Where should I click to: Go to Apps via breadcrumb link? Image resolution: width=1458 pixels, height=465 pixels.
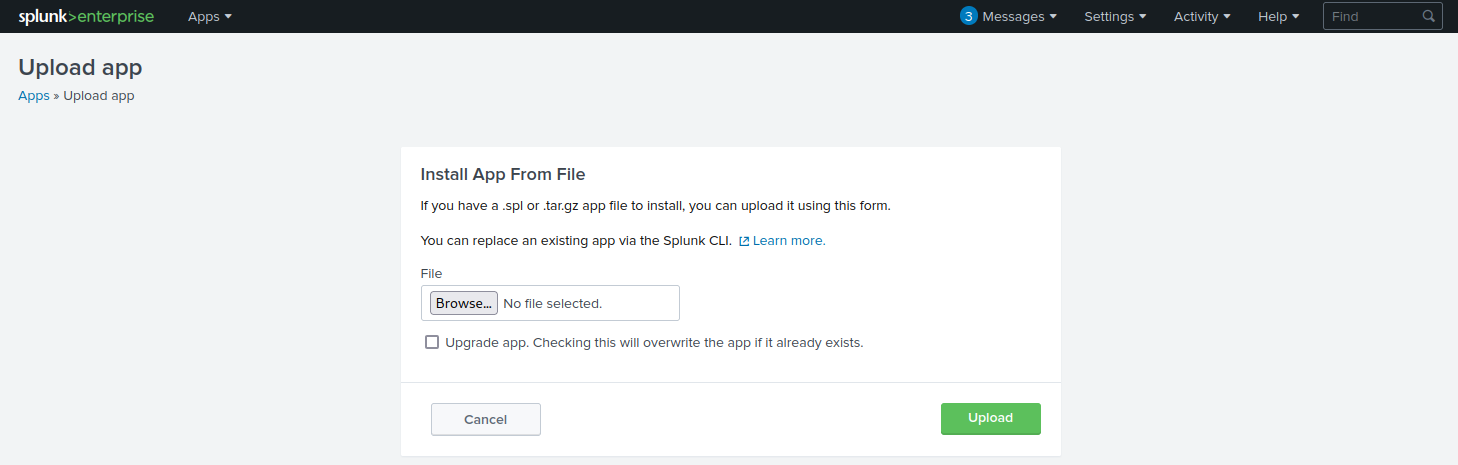33,96
